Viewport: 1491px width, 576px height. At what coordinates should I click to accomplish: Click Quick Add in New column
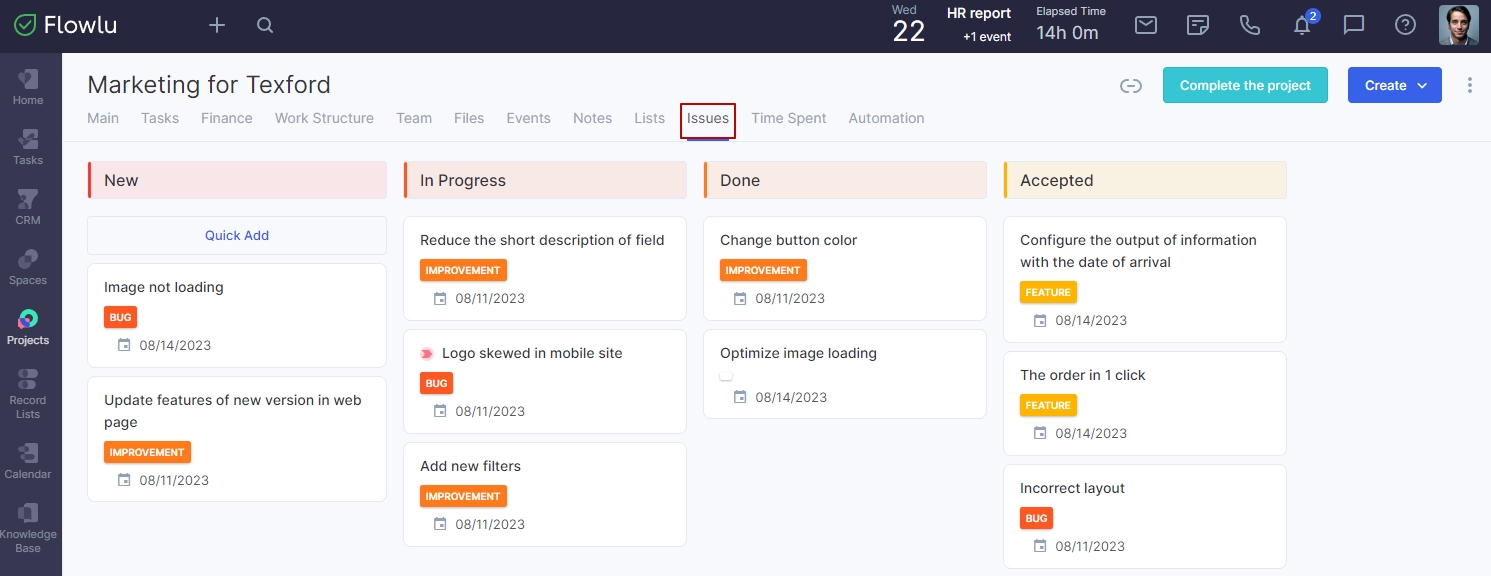pos(237,235)
